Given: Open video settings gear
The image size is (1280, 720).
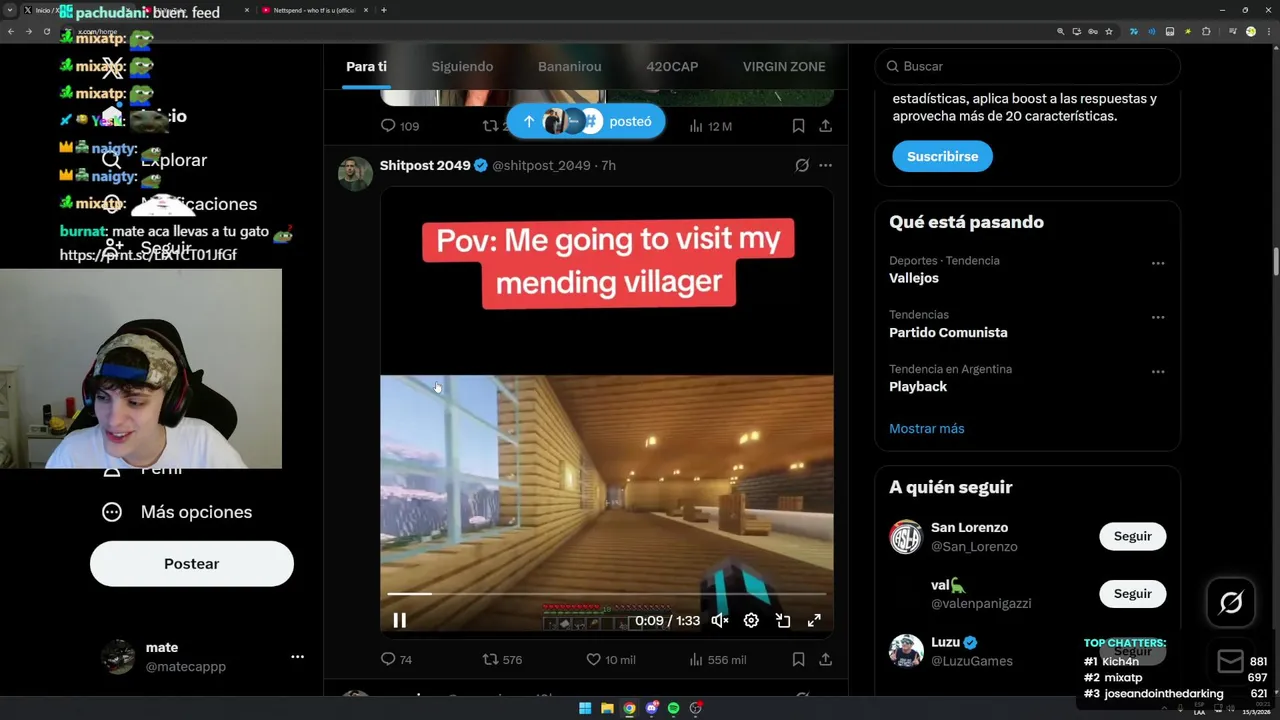Looking at the screenshot, I should (x=751, y=620).
